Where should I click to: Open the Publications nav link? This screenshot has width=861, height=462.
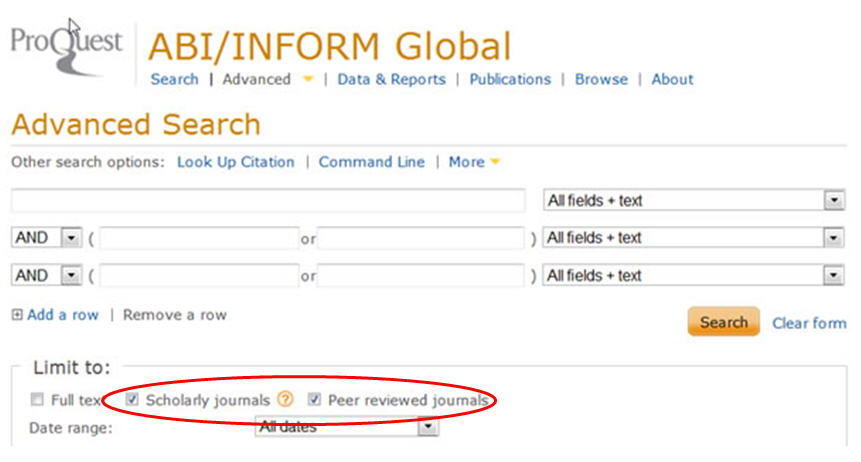pyautogui.click(x=510, y=79)
